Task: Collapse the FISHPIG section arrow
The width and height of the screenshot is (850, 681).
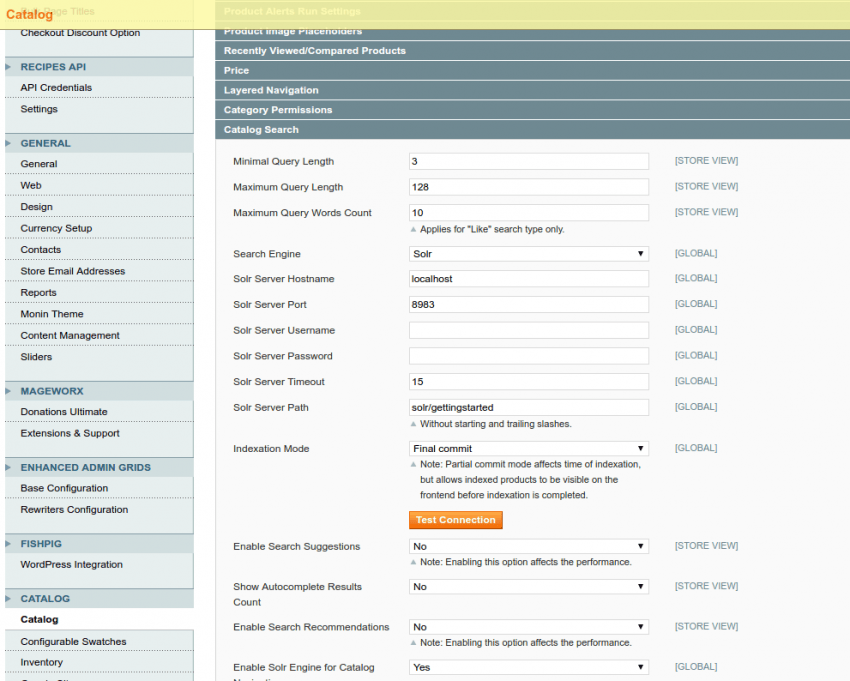Action: point(8,544)
